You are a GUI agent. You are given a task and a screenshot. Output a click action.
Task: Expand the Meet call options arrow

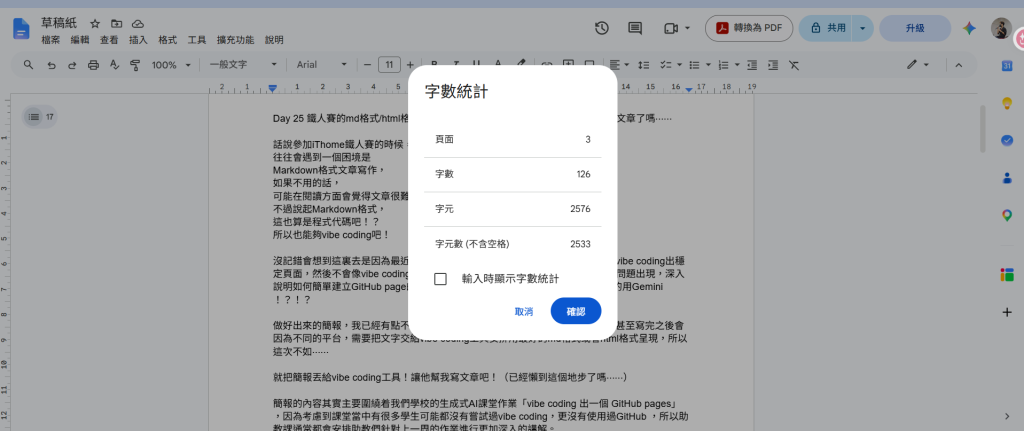(687, 28)
